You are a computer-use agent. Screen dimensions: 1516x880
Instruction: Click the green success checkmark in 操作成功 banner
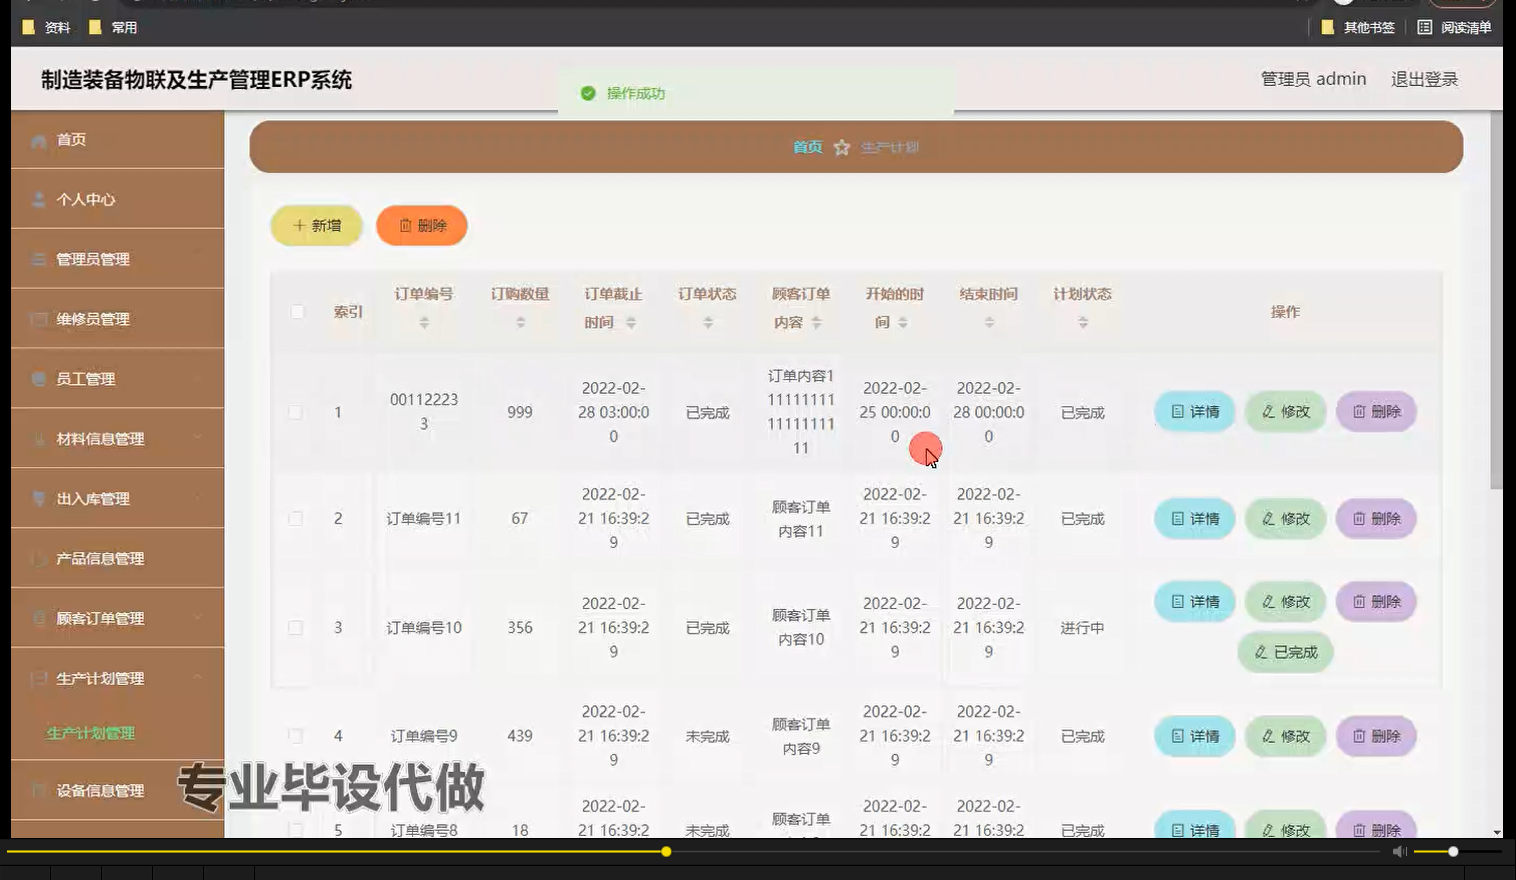coord(588,93)
